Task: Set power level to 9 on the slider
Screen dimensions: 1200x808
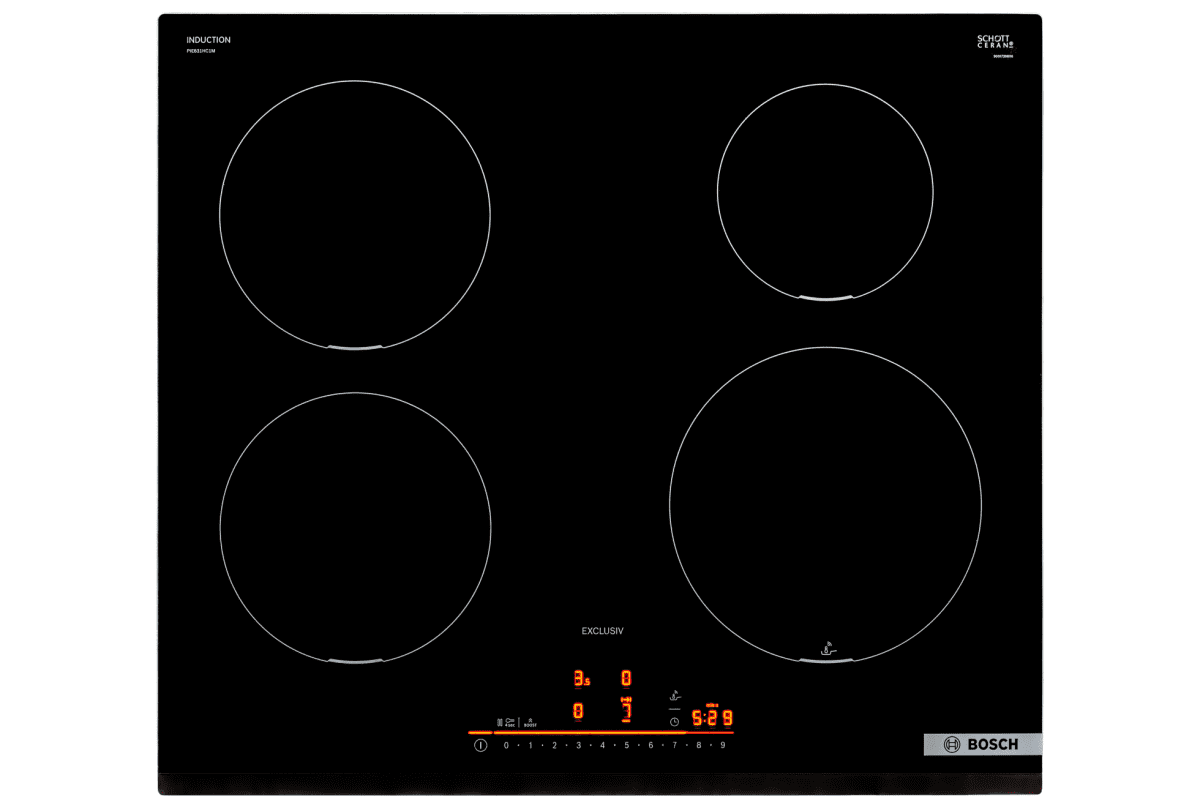Action: (723, 746)
